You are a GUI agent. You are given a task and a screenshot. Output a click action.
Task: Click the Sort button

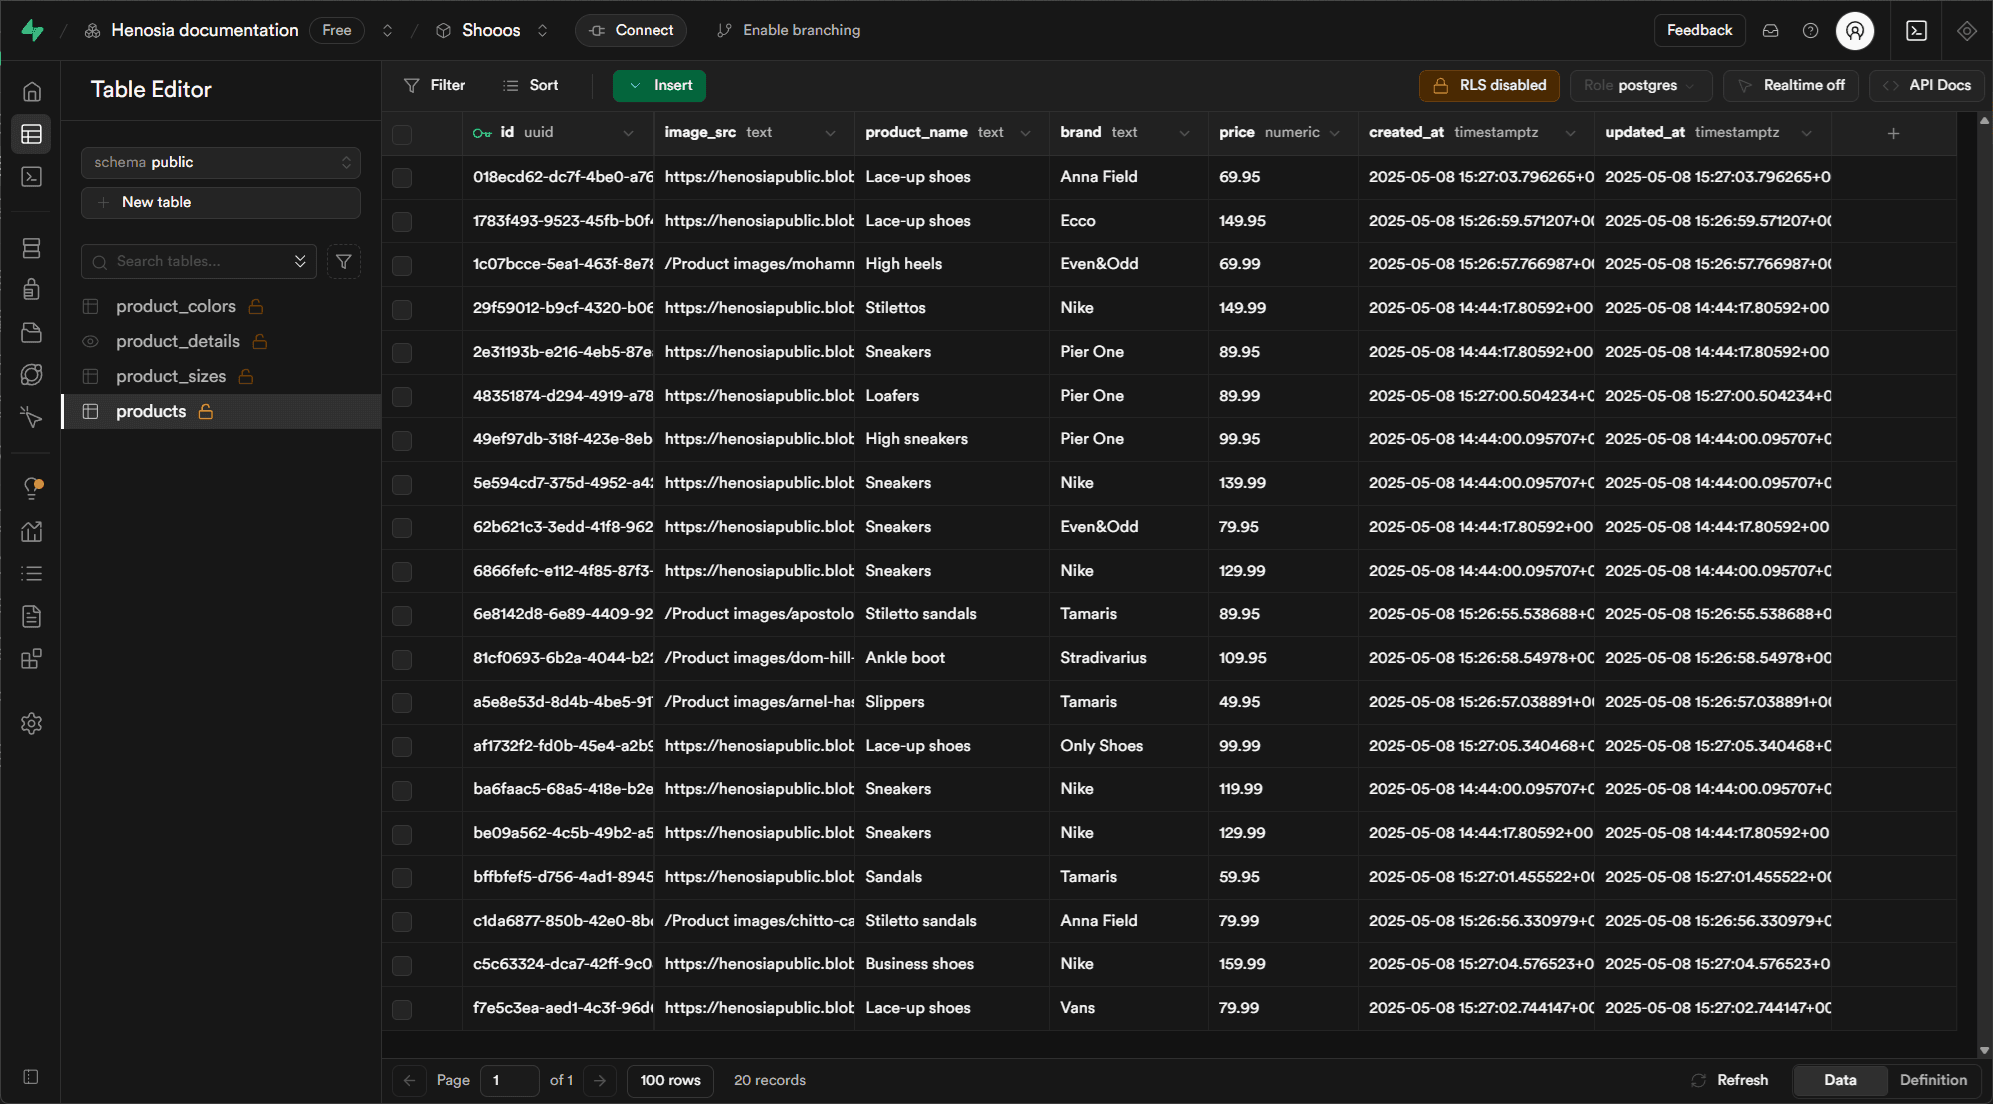(531, 86)
